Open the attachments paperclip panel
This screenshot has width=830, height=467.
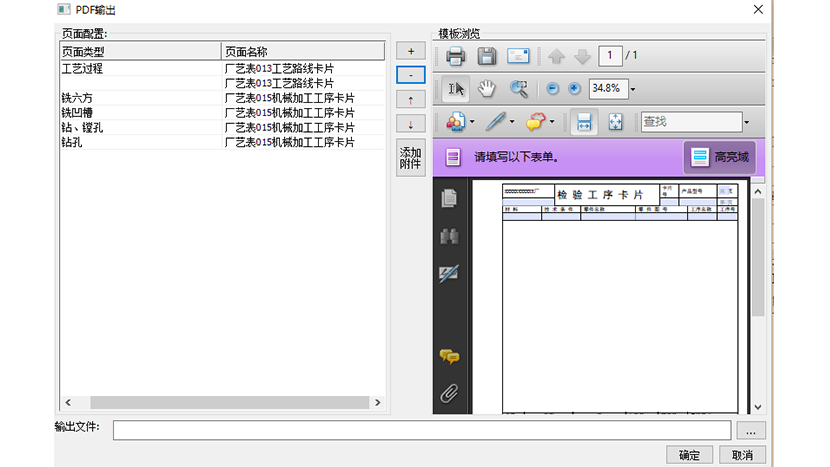click(449, 394)
